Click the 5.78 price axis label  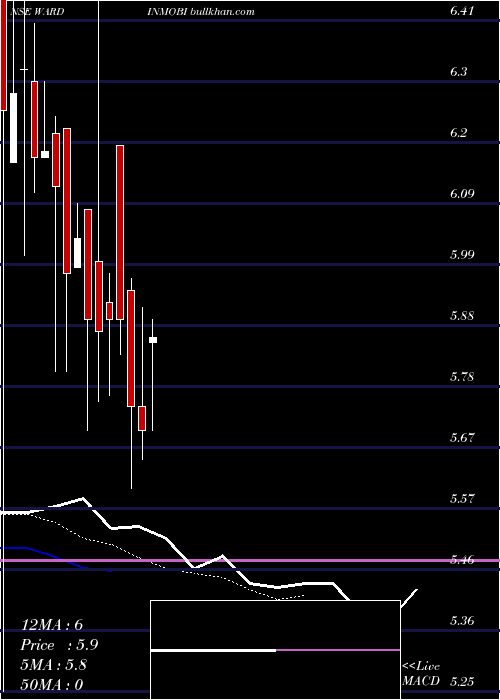462,377
